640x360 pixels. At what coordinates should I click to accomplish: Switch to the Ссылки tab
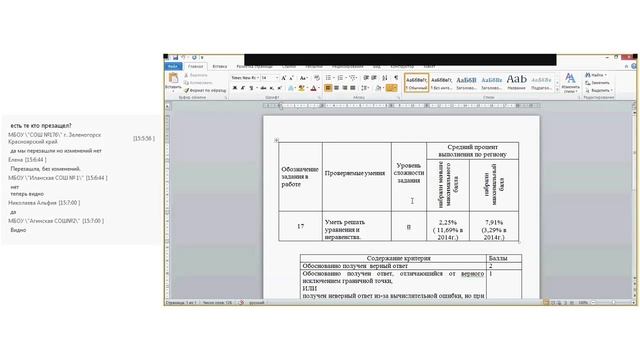pos(289,66)
